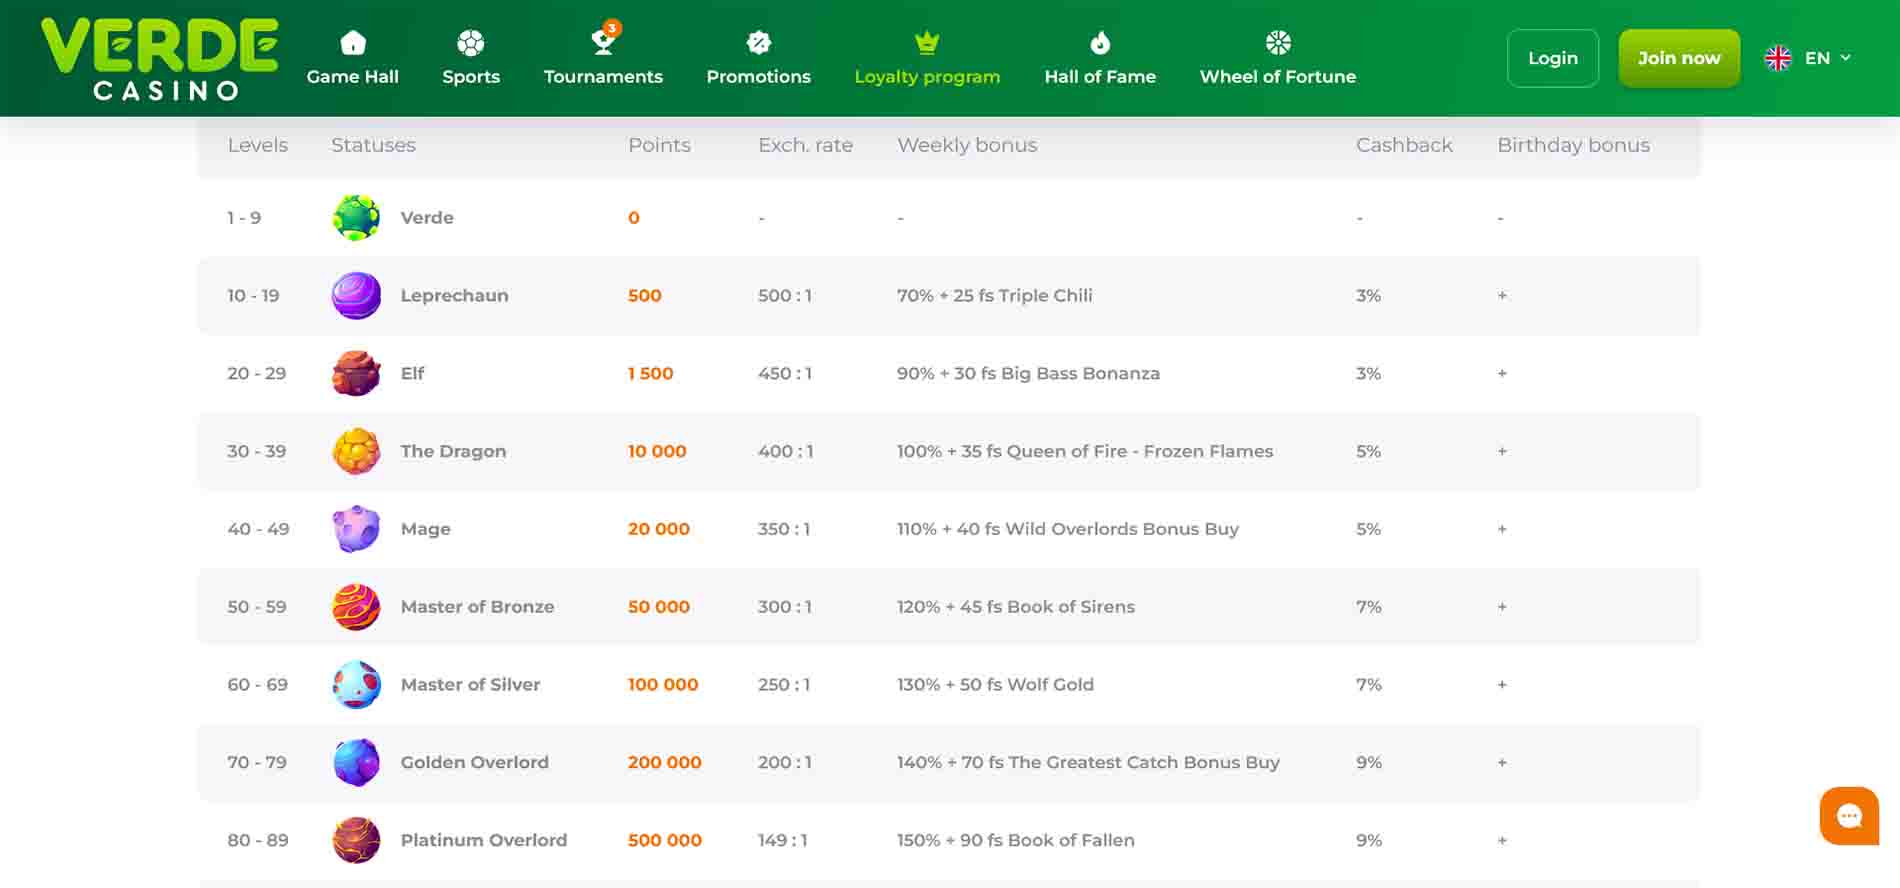Click the Golden Overlord status name

(x=474, y=763)
